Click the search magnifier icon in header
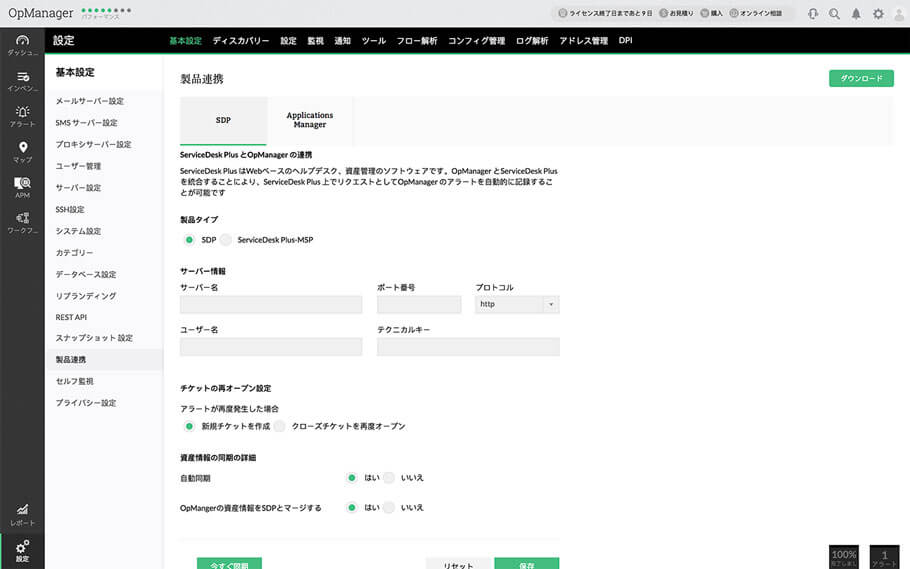This screenshot has height=569, width=910. point(834,13)
